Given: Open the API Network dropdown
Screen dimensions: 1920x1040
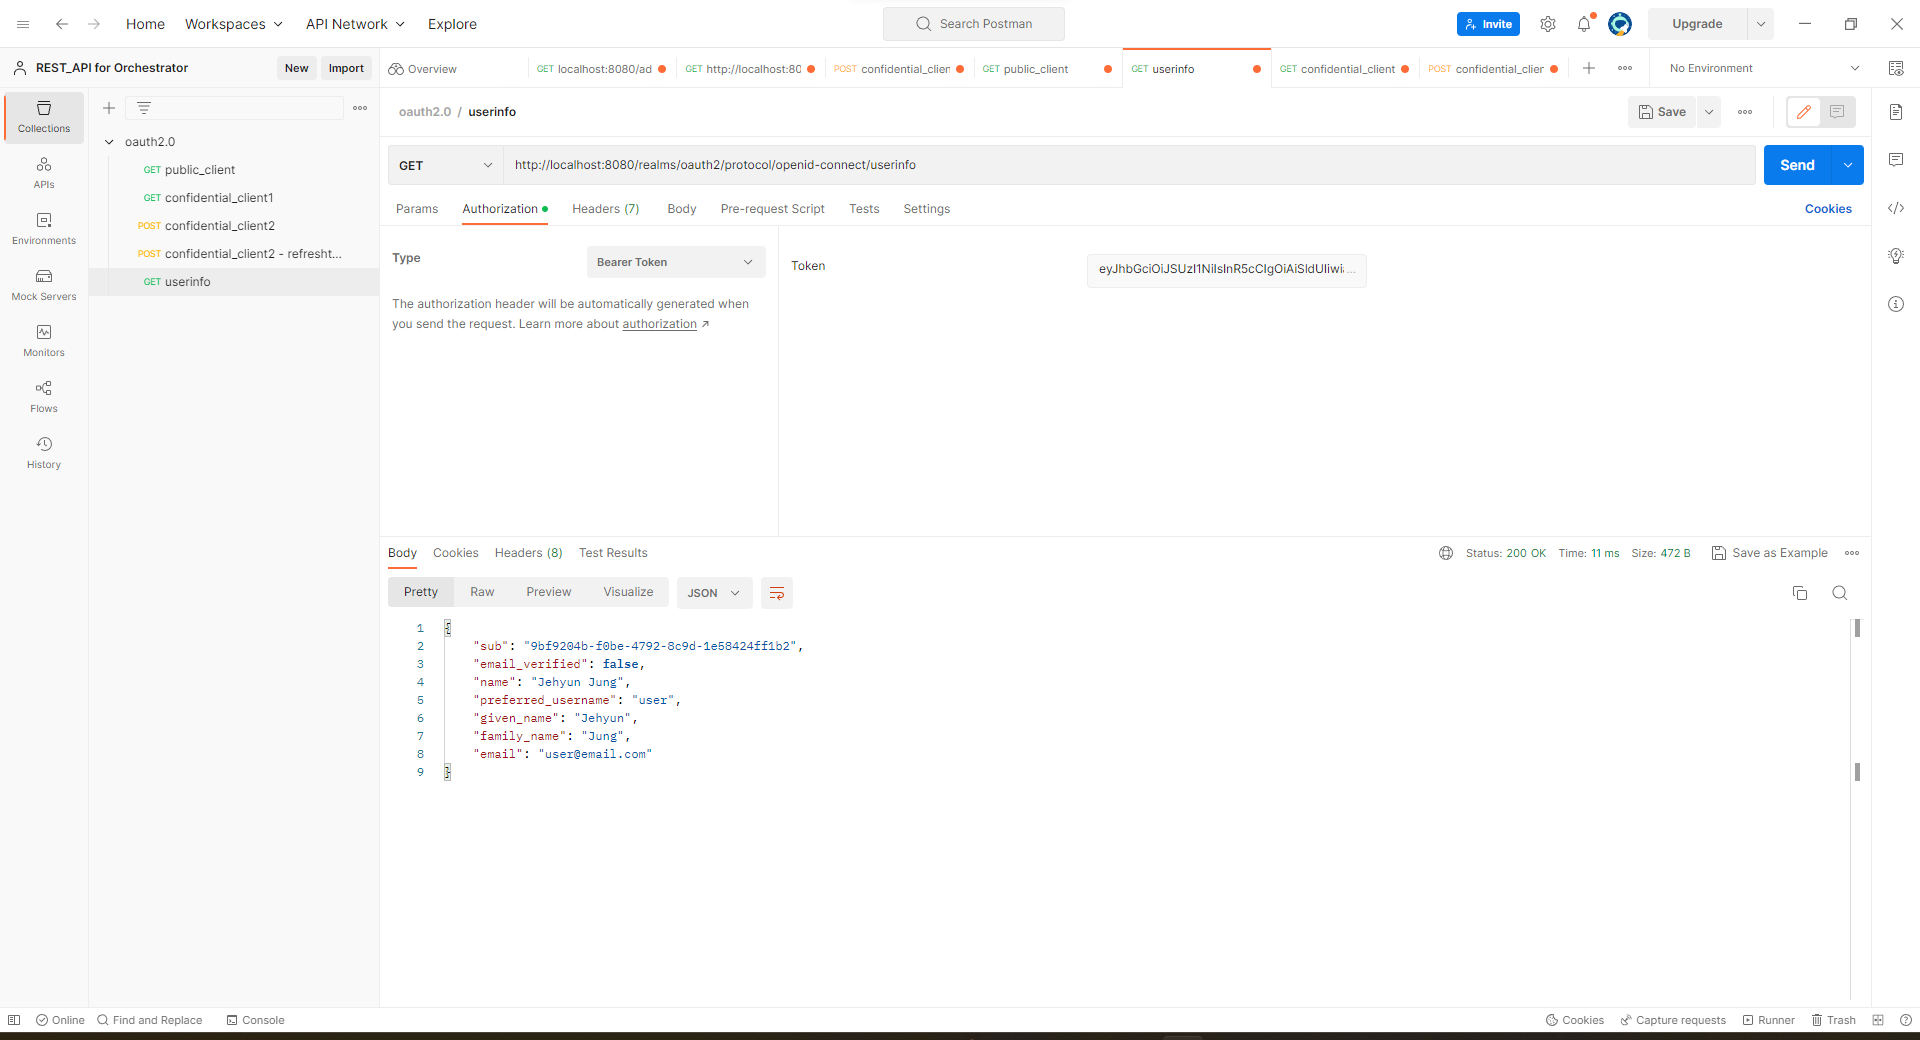Looking at the screenshot, I should tap(355, 24).
